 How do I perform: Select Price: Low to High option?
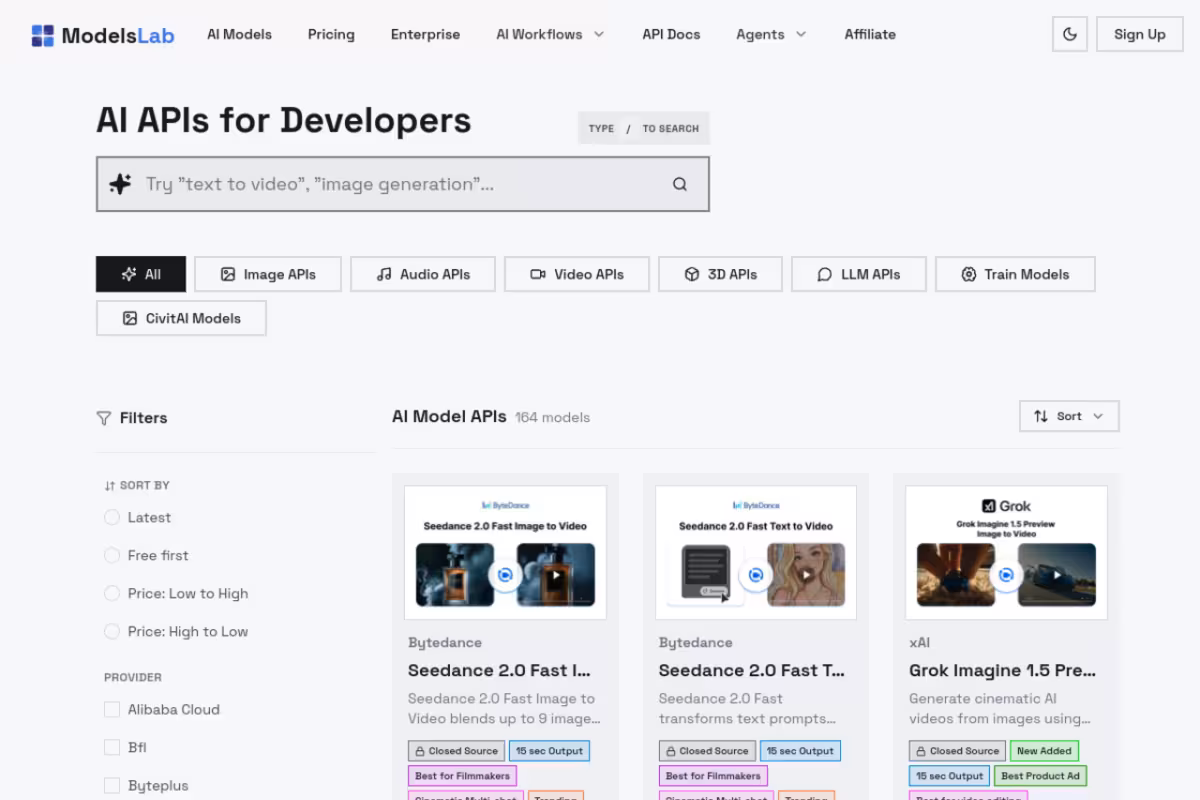(112, 593)
